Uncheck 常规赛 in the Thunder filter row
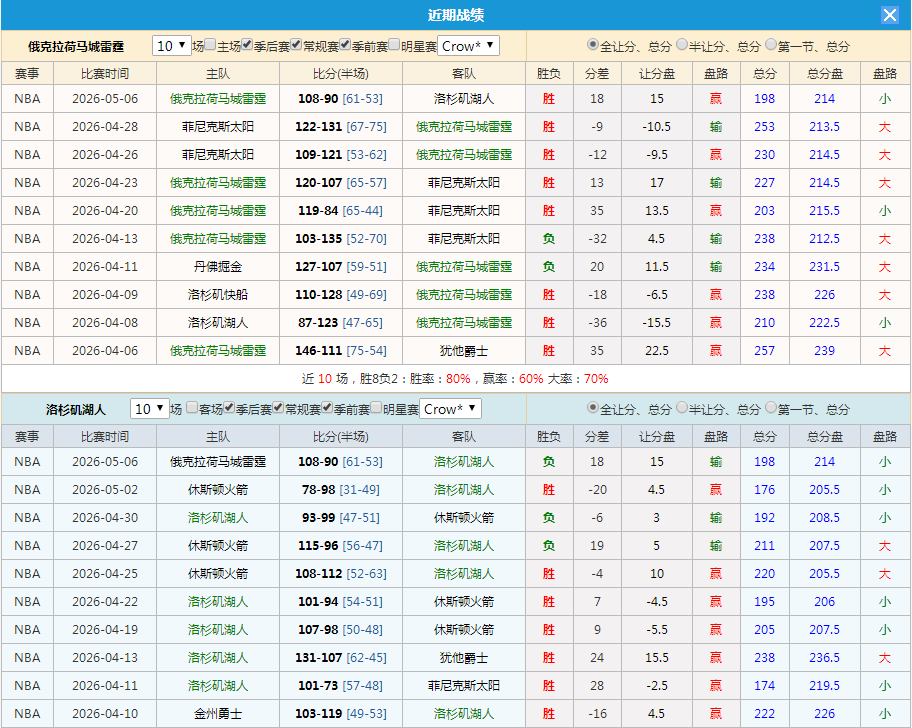This screenshot has width=912, height=728. (x=296, y=45)
